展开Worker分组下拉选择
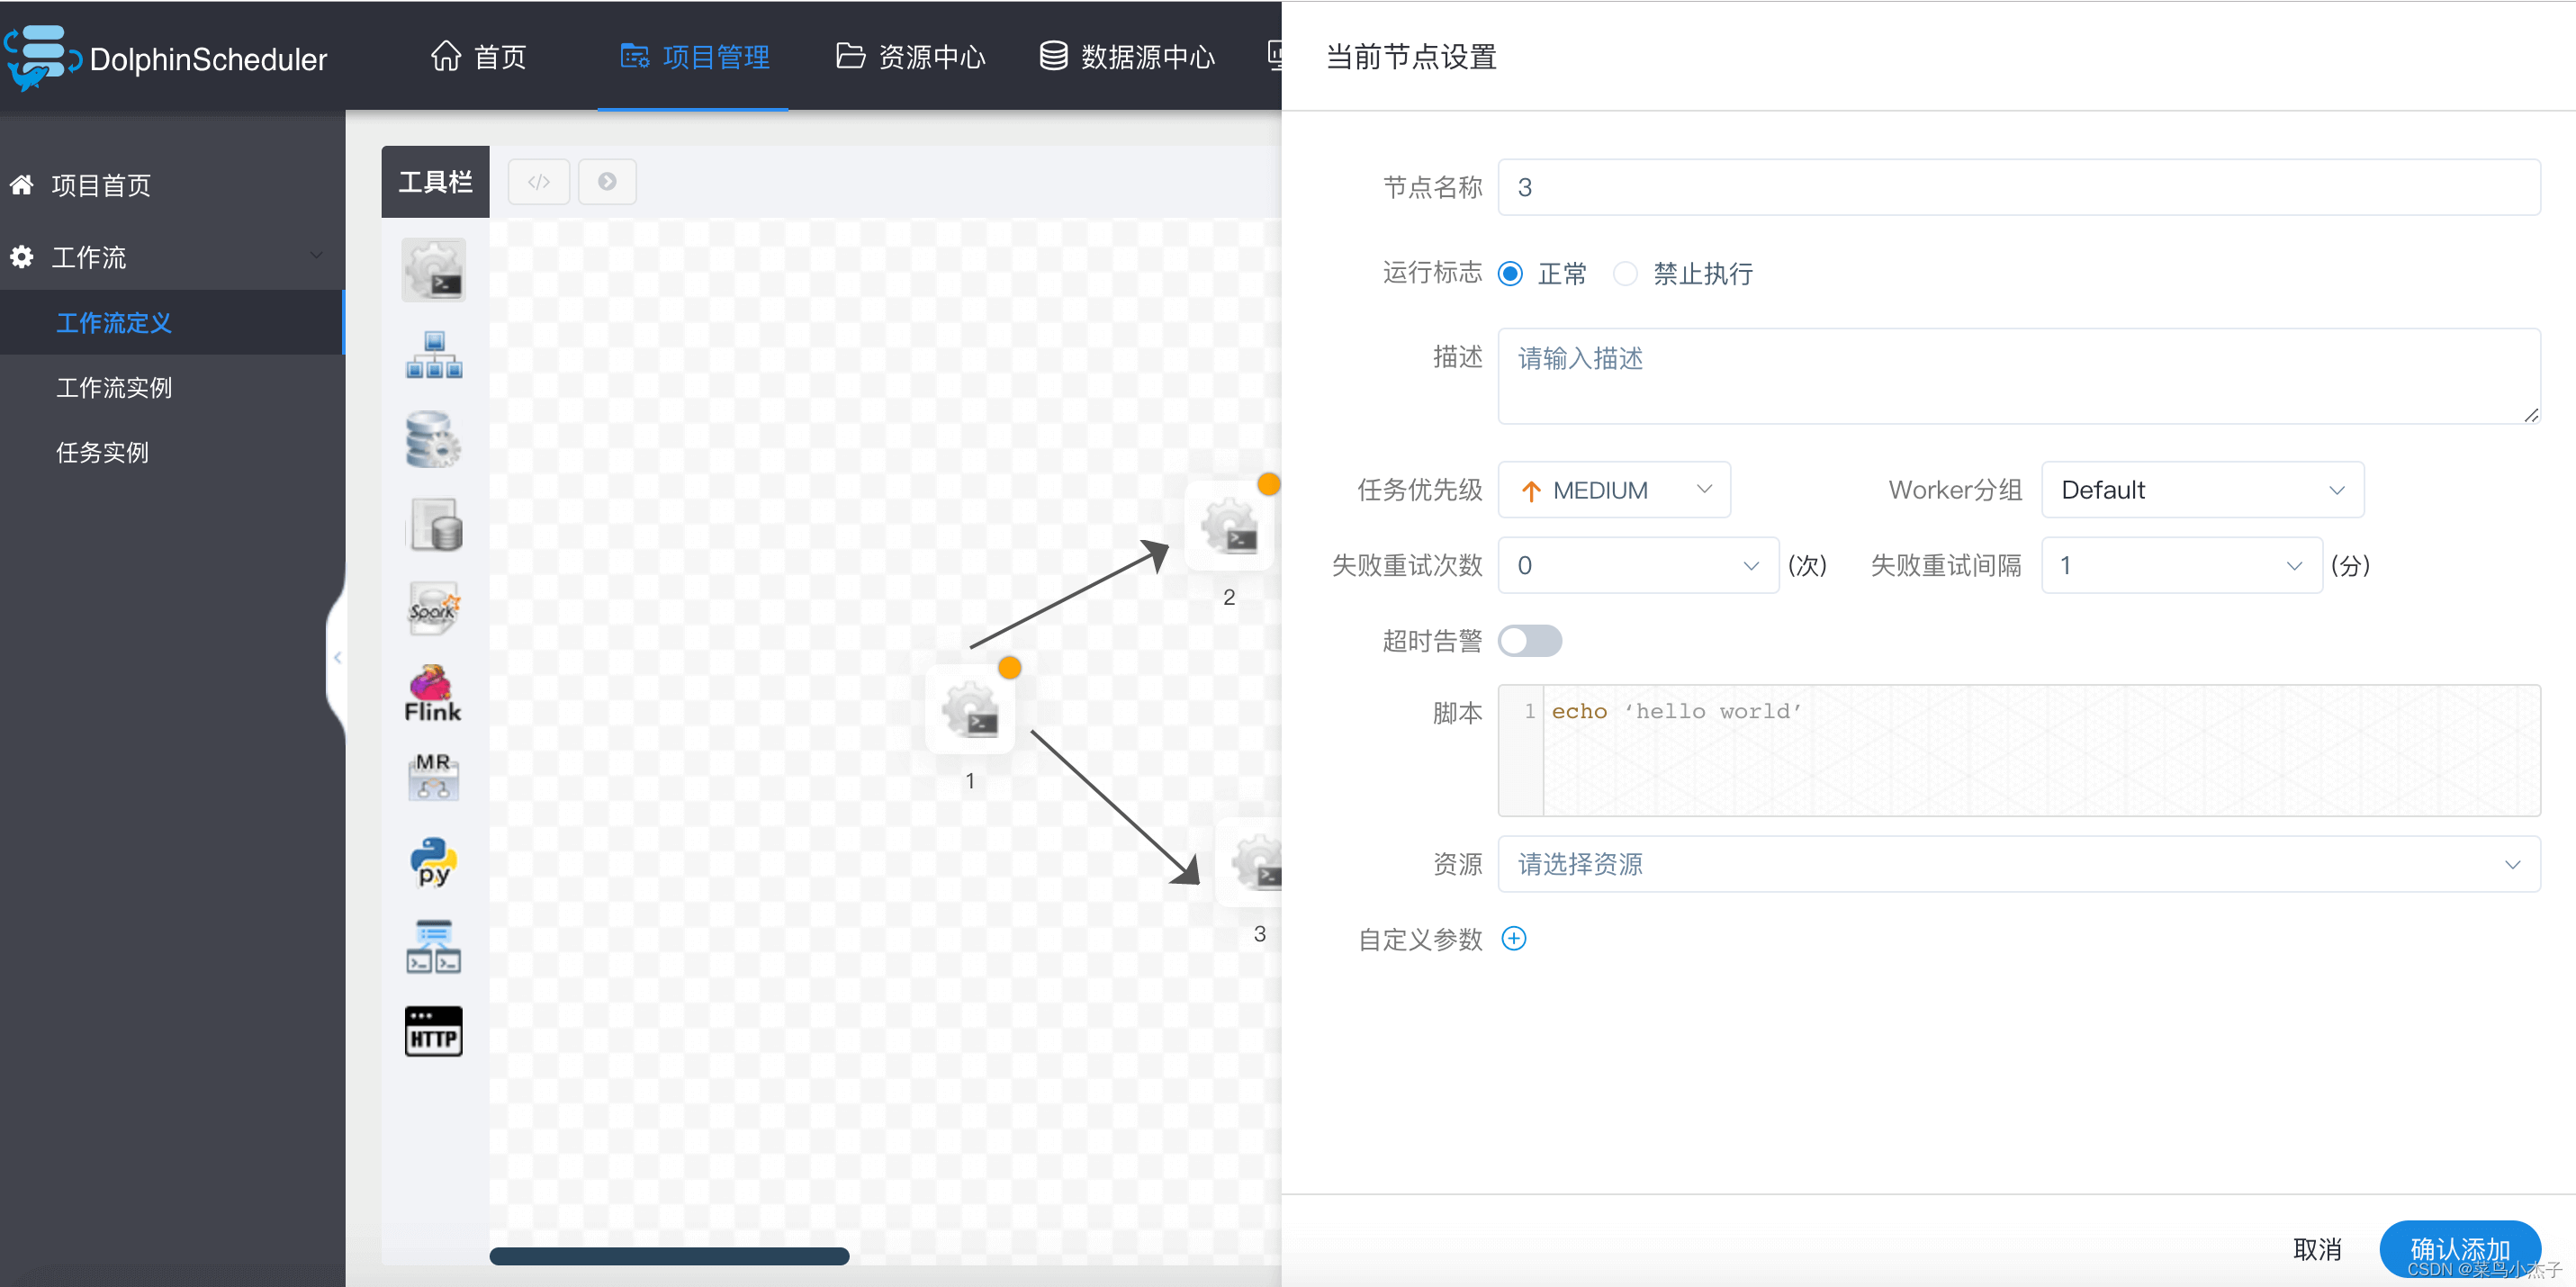2576x1287 pixels. [x=2203, y=489]
